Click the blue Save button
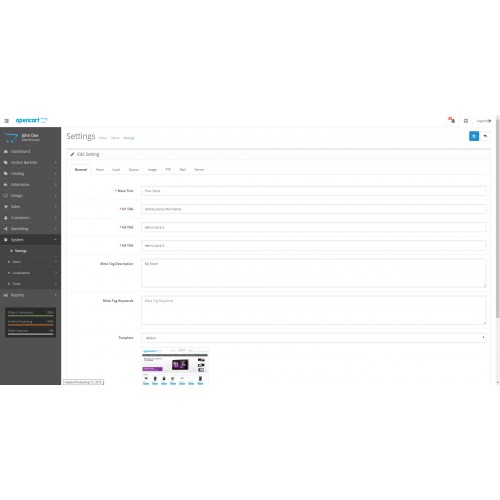Screen dimensions: 500x500 coord(474,136)
